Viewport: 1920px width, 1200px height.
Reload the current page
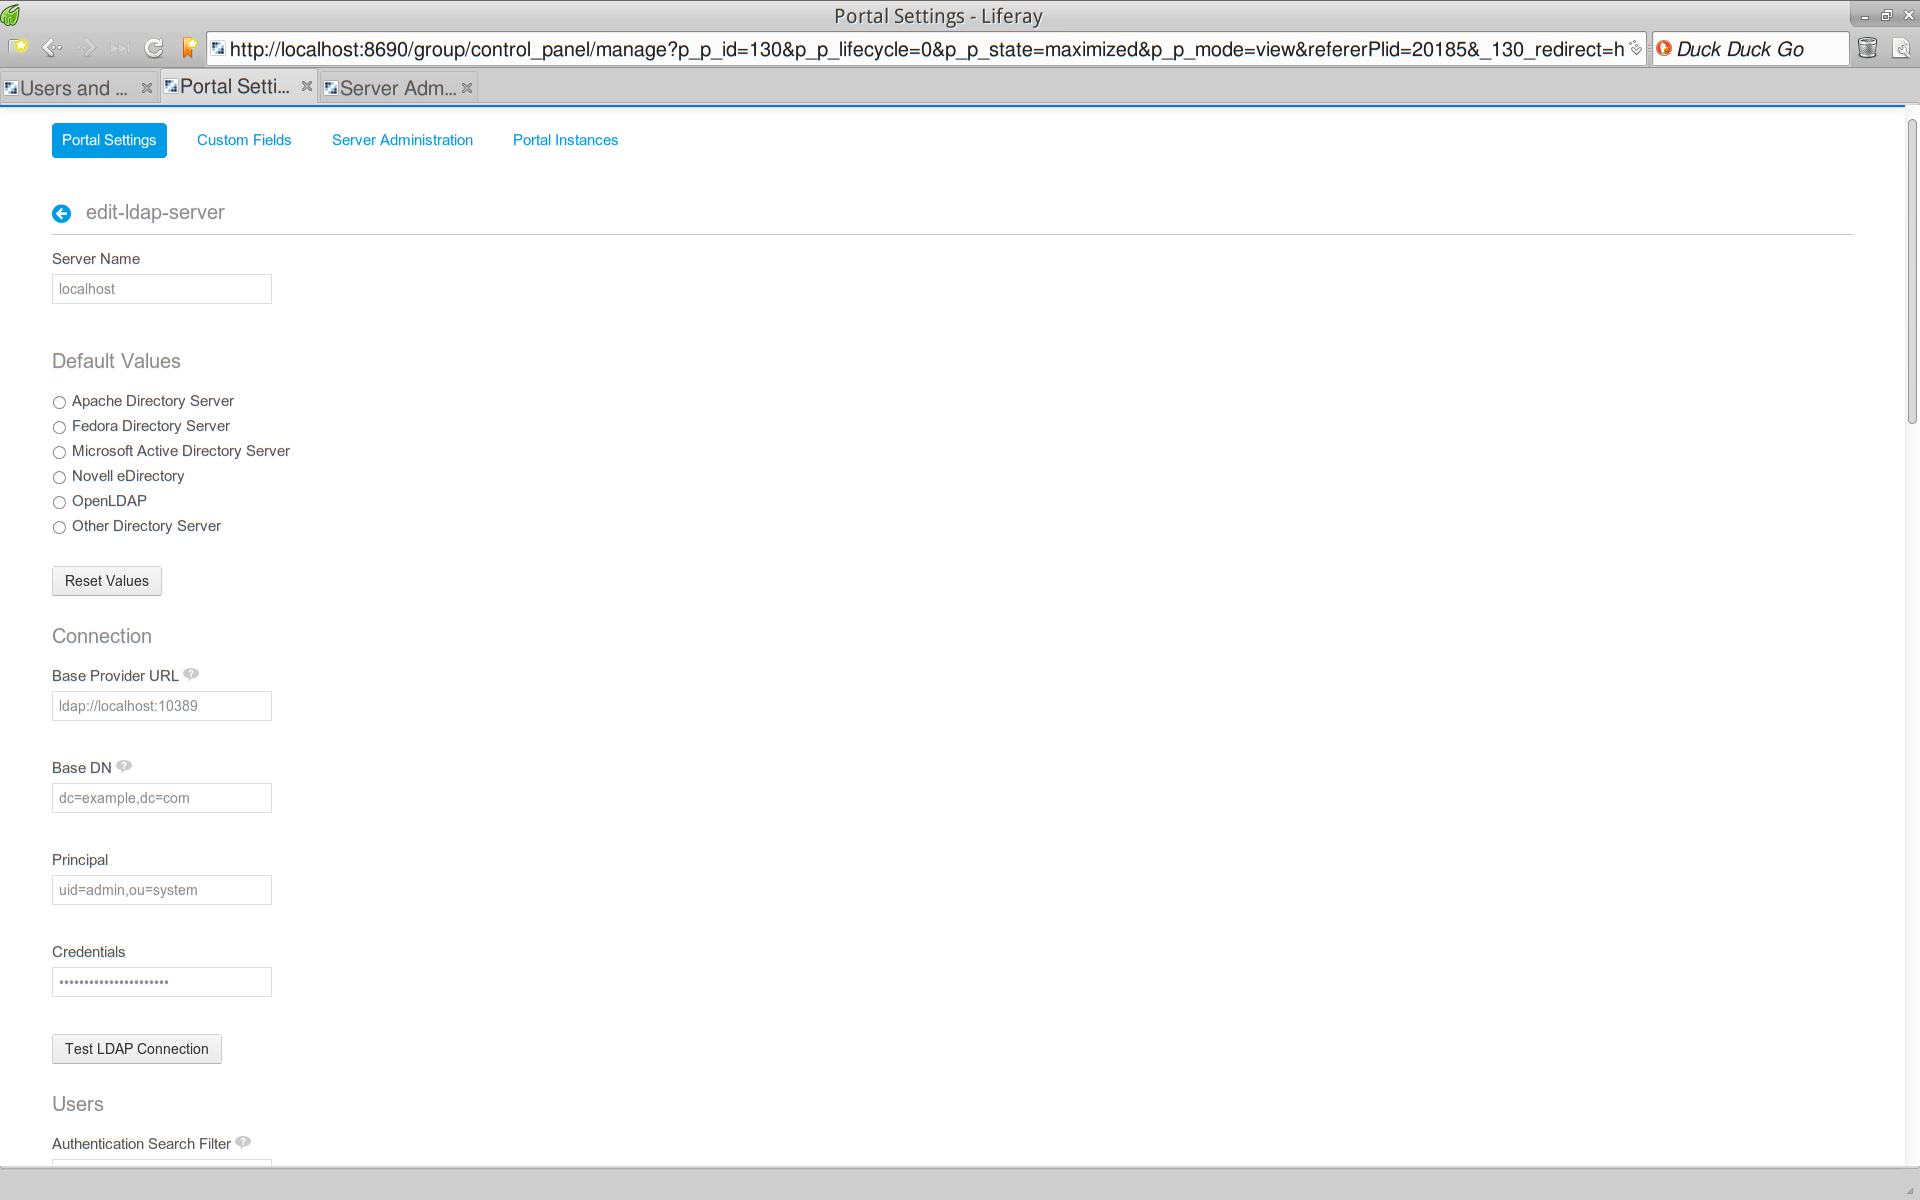coord(154,48)
